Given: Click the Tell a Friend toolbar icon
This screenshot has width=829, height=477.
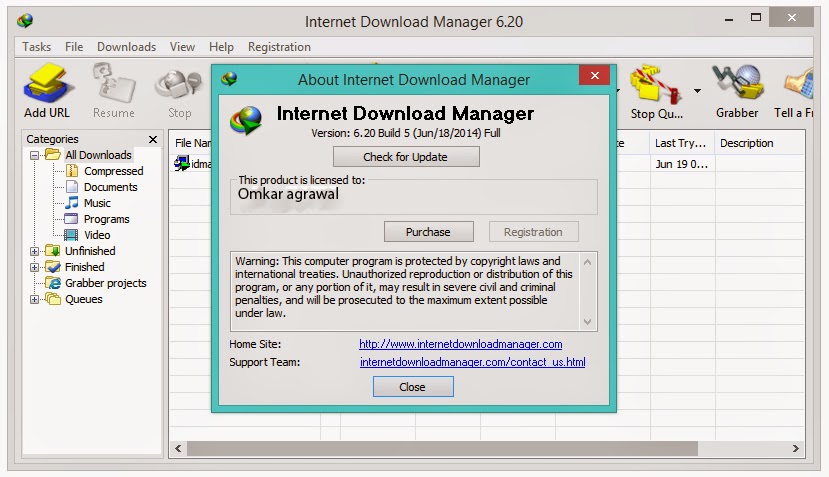Looking at the screenshot, I should [x=798, y=84].
